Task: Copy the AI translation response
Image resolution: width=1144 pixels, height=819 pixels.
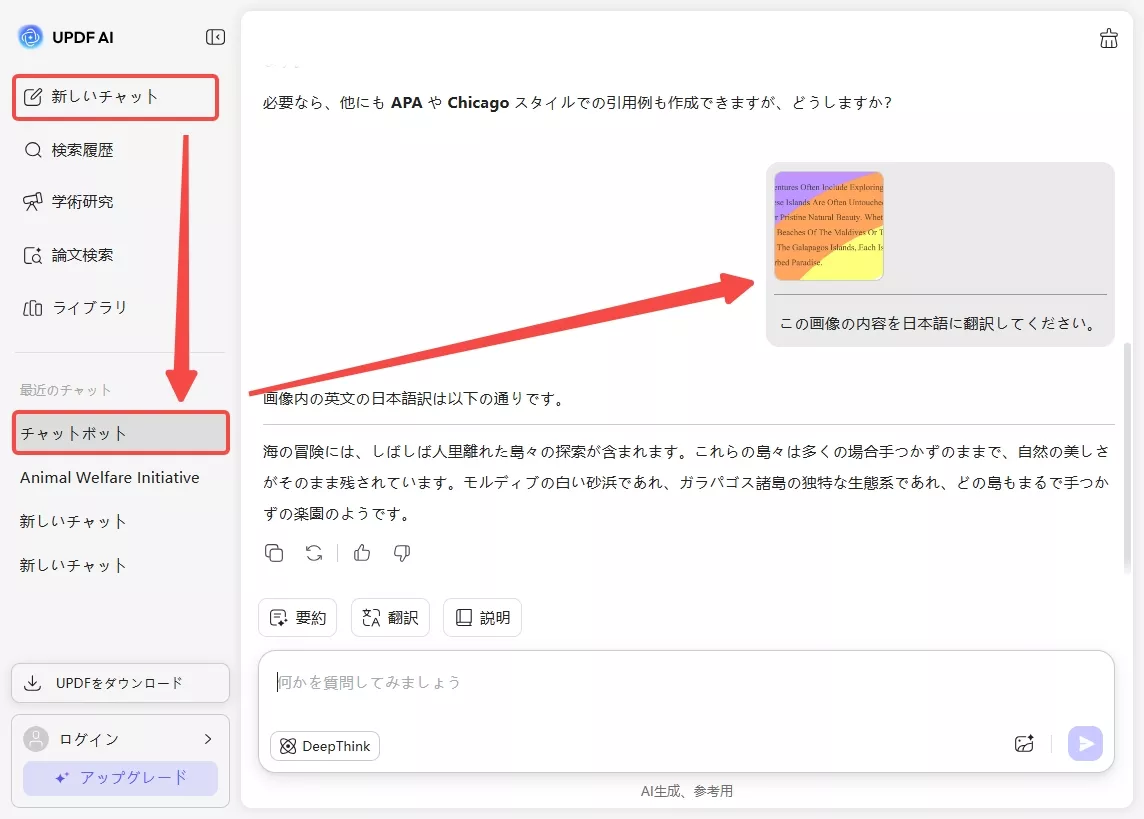Action: (x=274, y=553)
